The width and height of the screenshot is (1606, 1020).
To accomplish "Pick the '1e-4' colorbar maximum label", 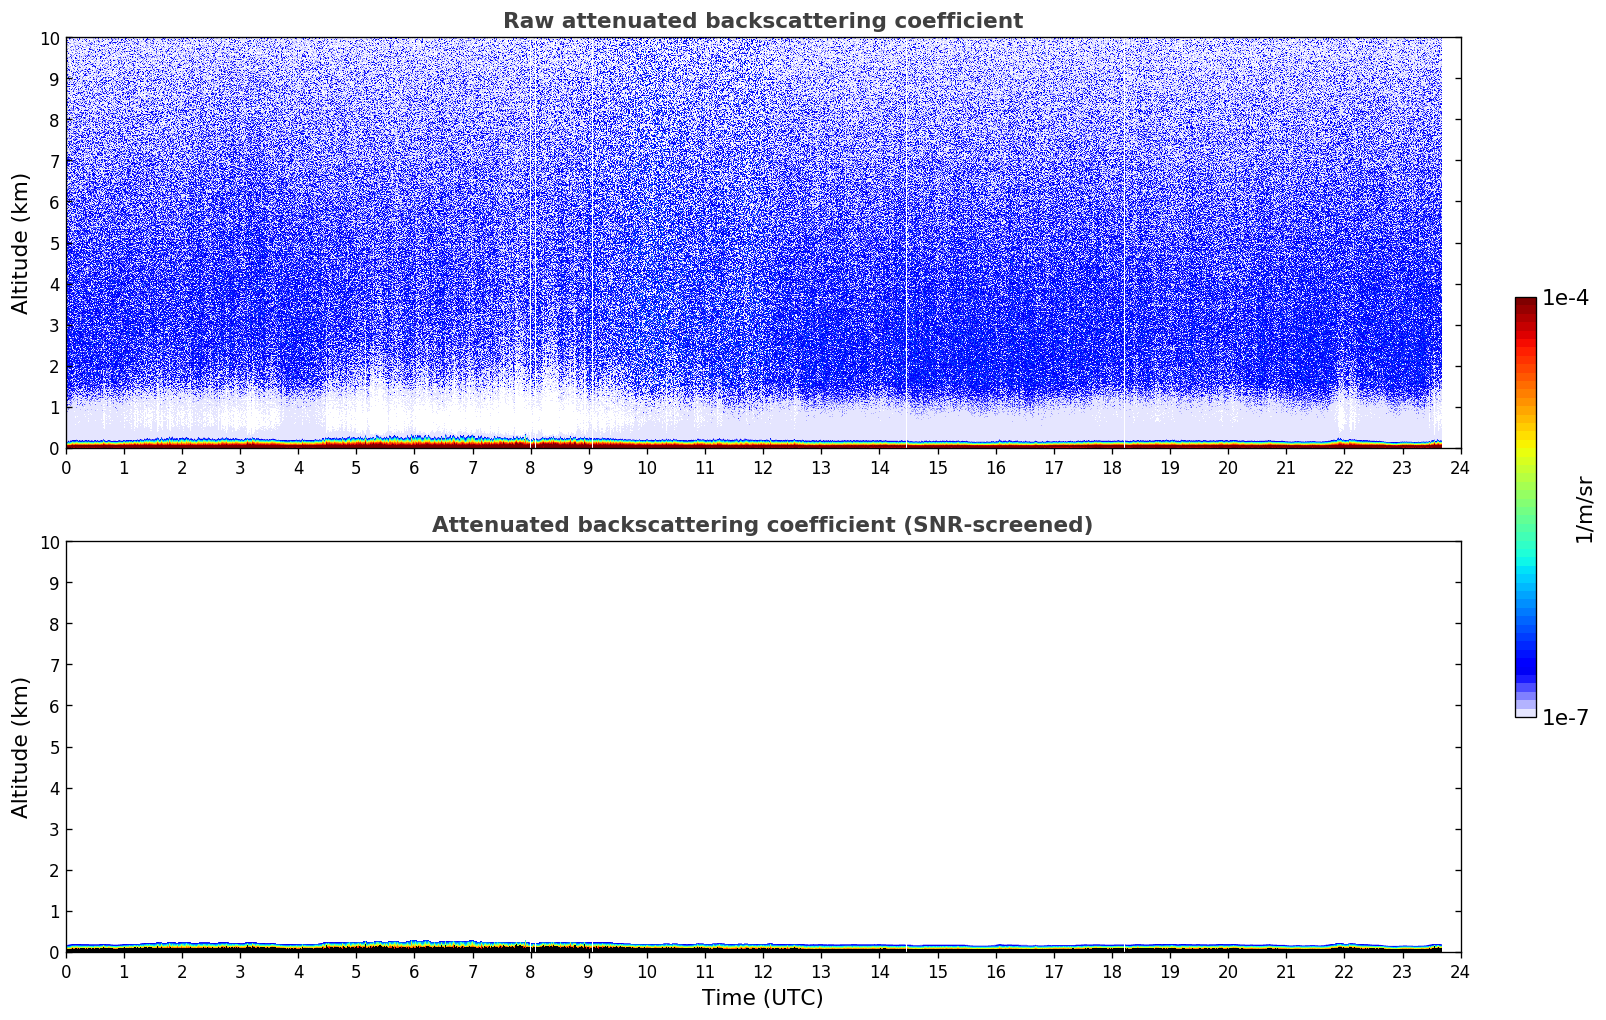I will (1565, 298).
